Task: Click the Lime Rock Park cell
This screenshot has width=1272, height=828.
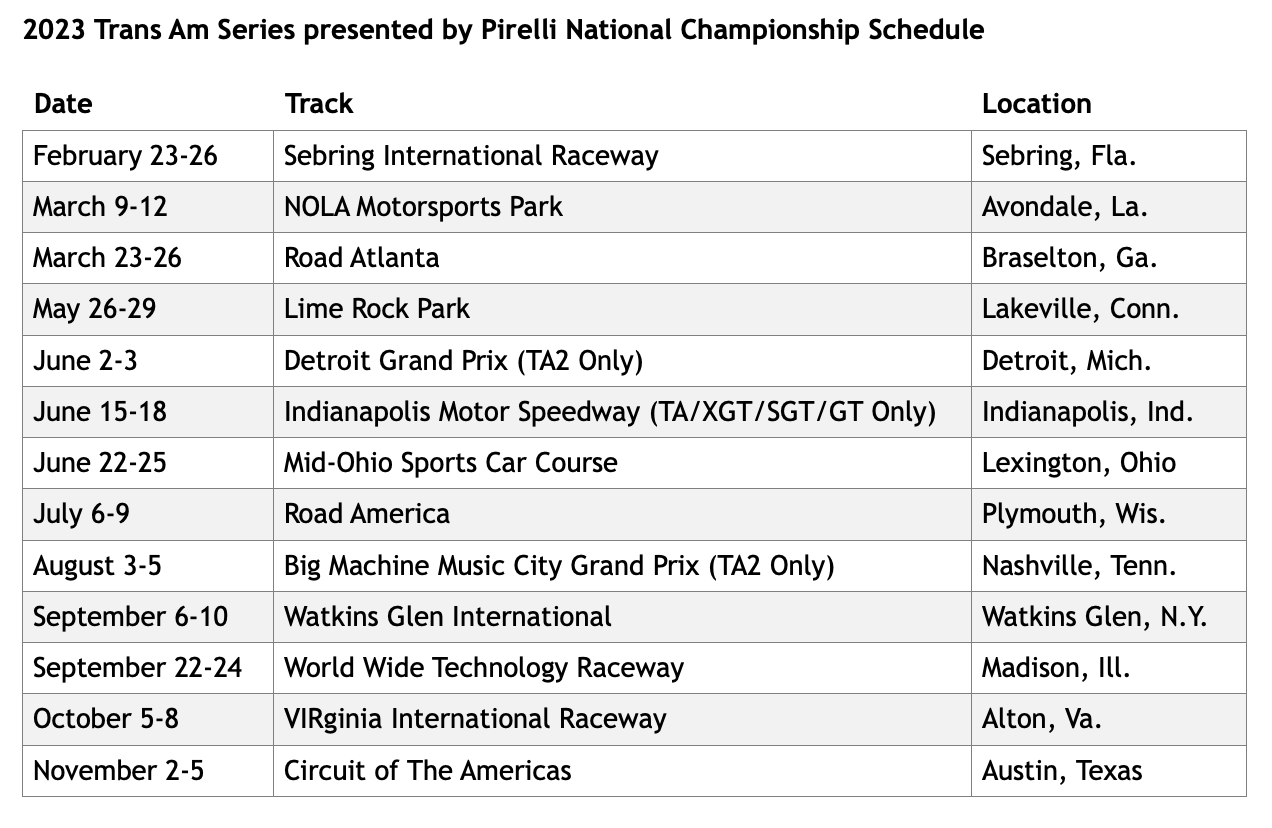Action: [377, 309]
